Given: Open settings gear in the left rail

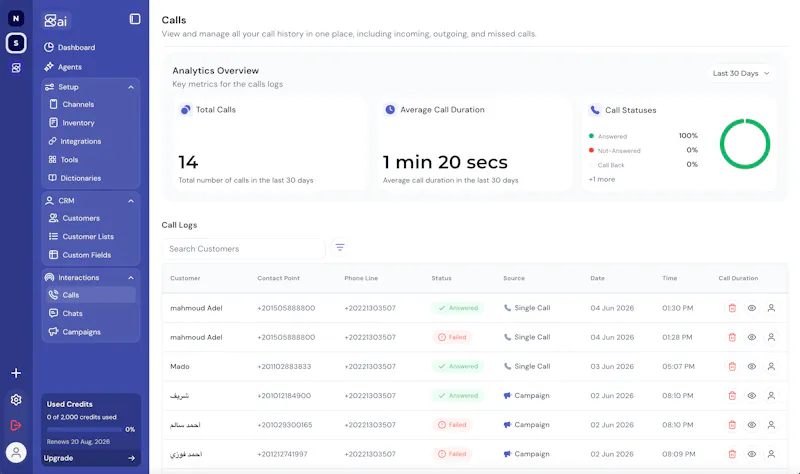Looking at the screenshot, I should click(x=16, y=400).
